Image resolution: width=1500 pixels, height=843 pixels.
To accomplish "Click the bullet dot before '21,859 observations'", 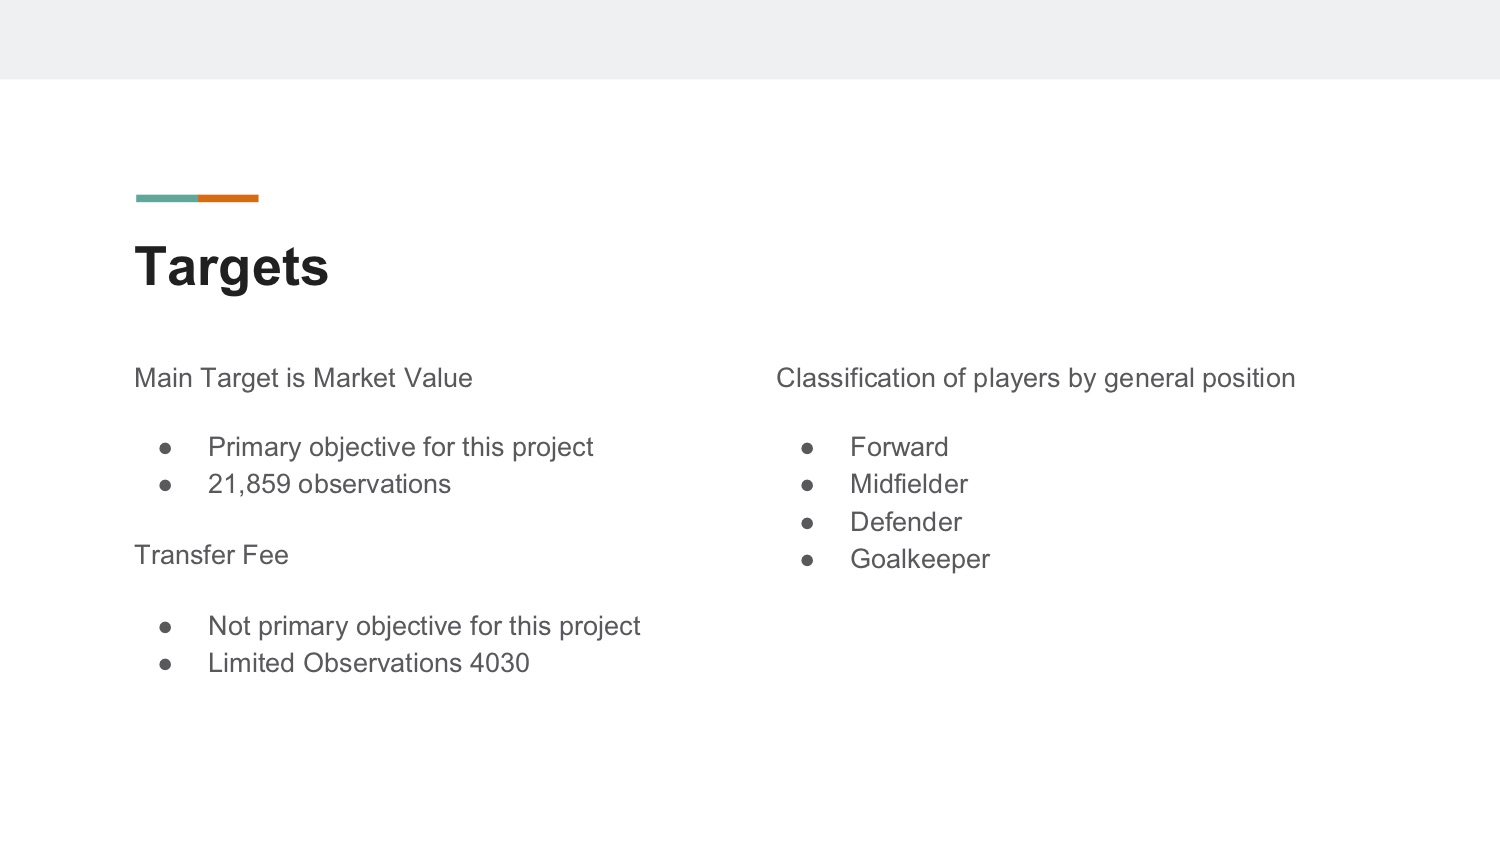I will pos(166,485).
